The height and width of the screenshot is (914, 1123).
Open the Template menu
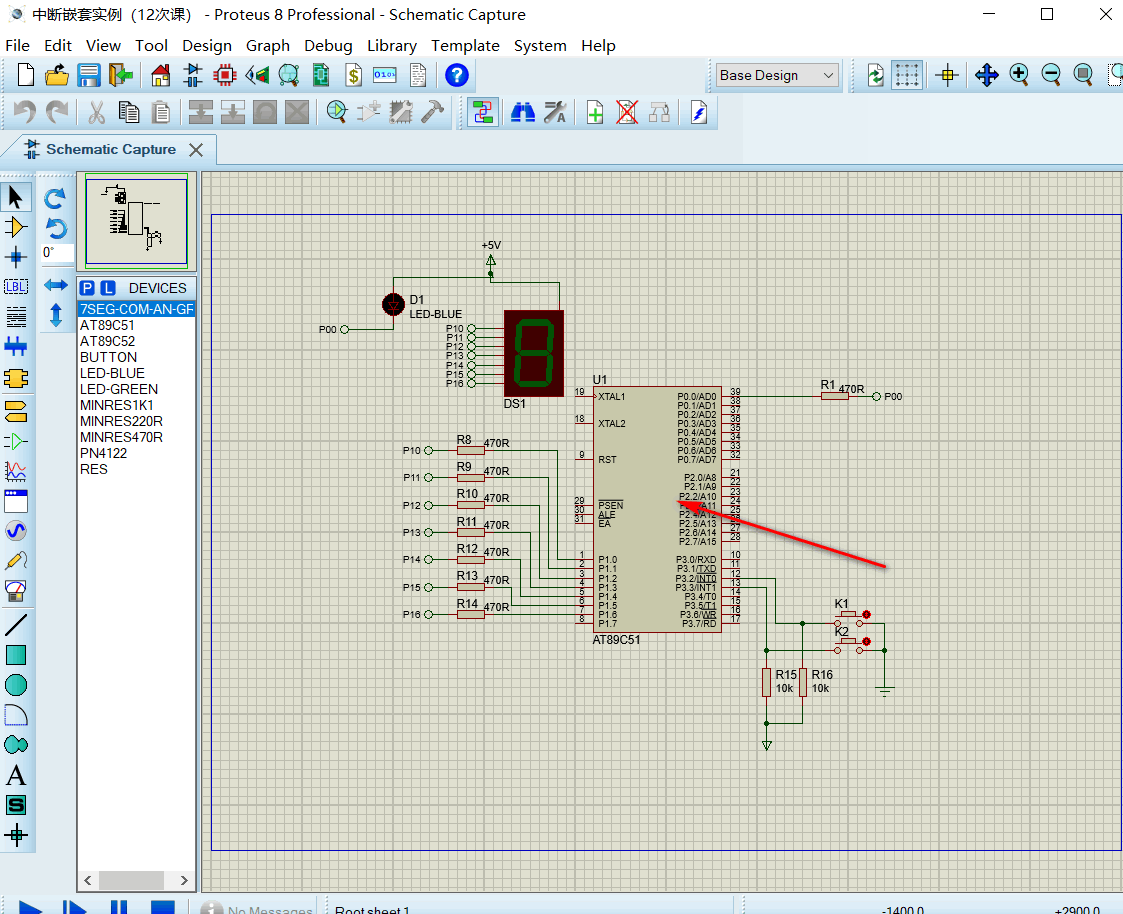[x=465, y=46]
